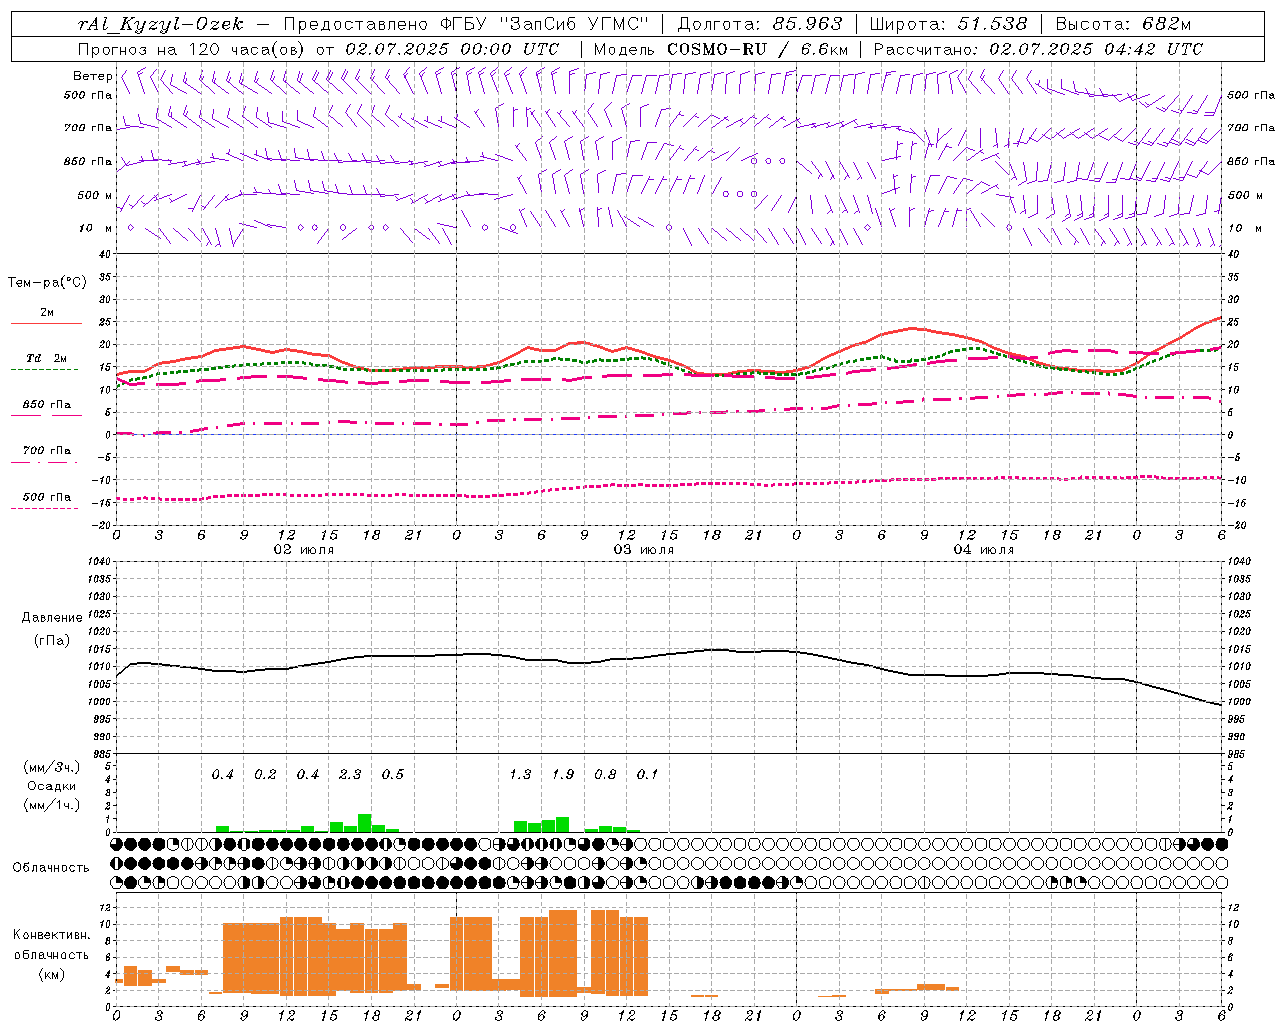The height and width of the screenshot is (1024, 1280).
Task: Click the 700 гПа temperature legend entry
Action: click(x=46, y=451)
